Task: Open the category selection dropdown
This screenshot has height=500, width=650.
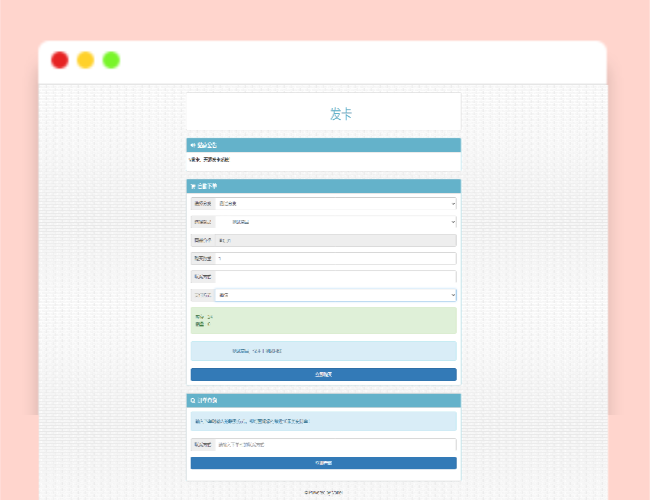Action: pos(335,204)
